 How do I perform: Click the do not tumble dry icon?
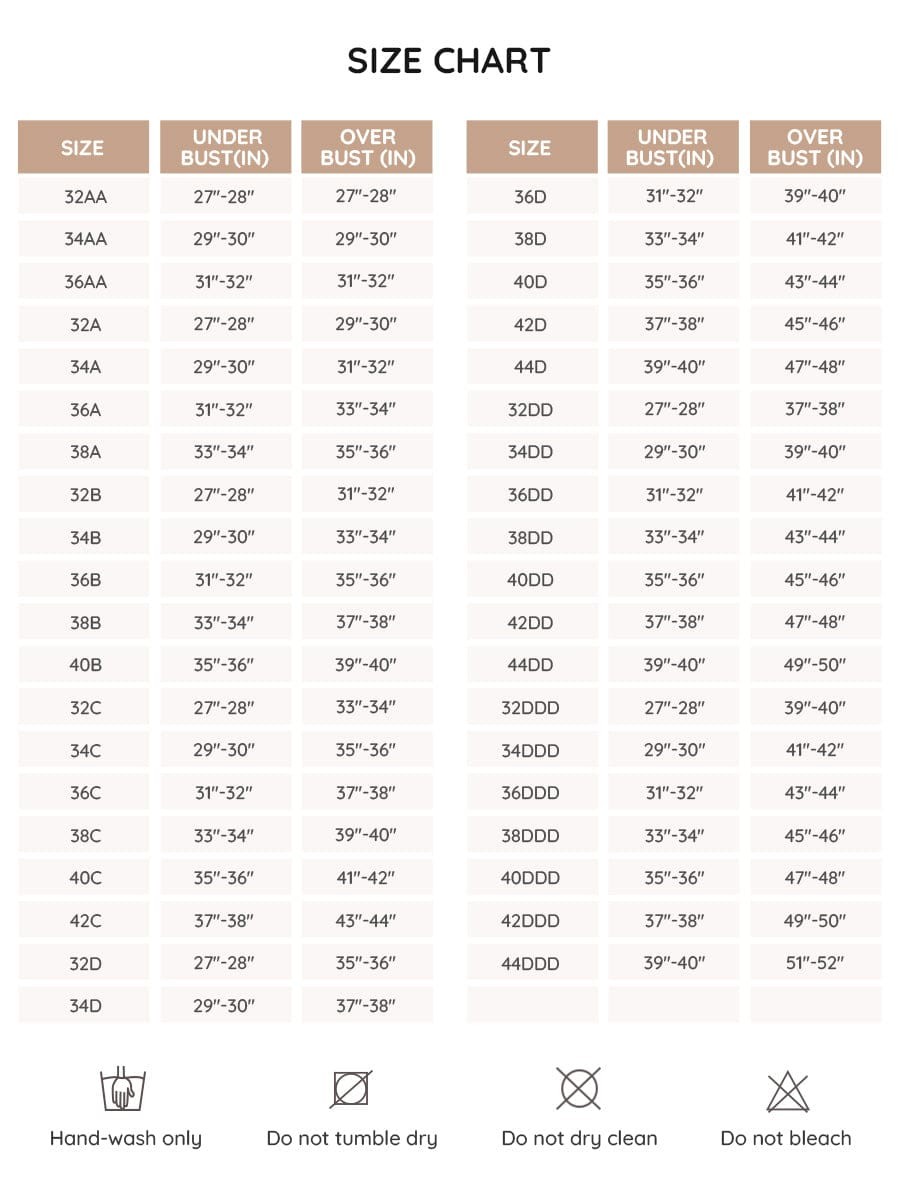[x=351, y=1089]
